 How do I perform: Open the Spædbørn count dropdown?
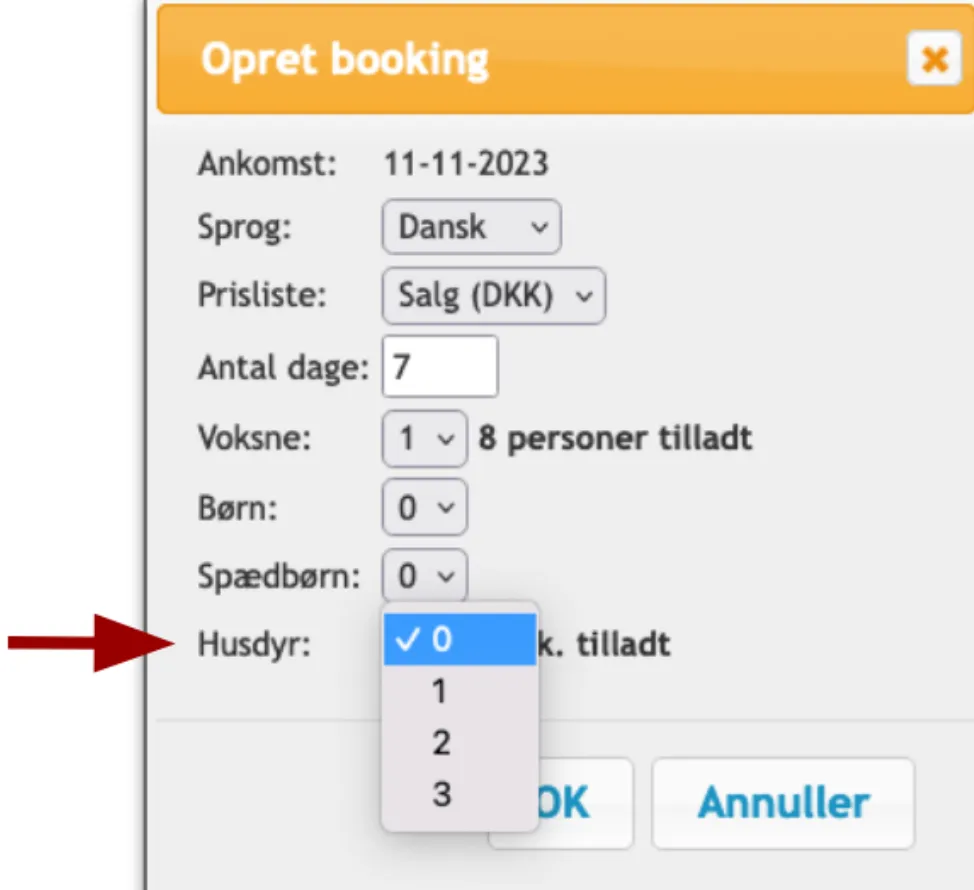(x=424, y=576)
